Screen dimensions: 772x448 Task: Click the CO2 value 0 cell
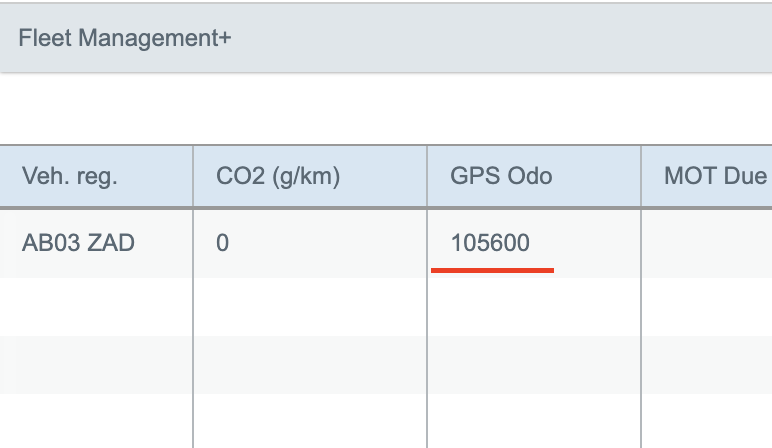(223, 242)
